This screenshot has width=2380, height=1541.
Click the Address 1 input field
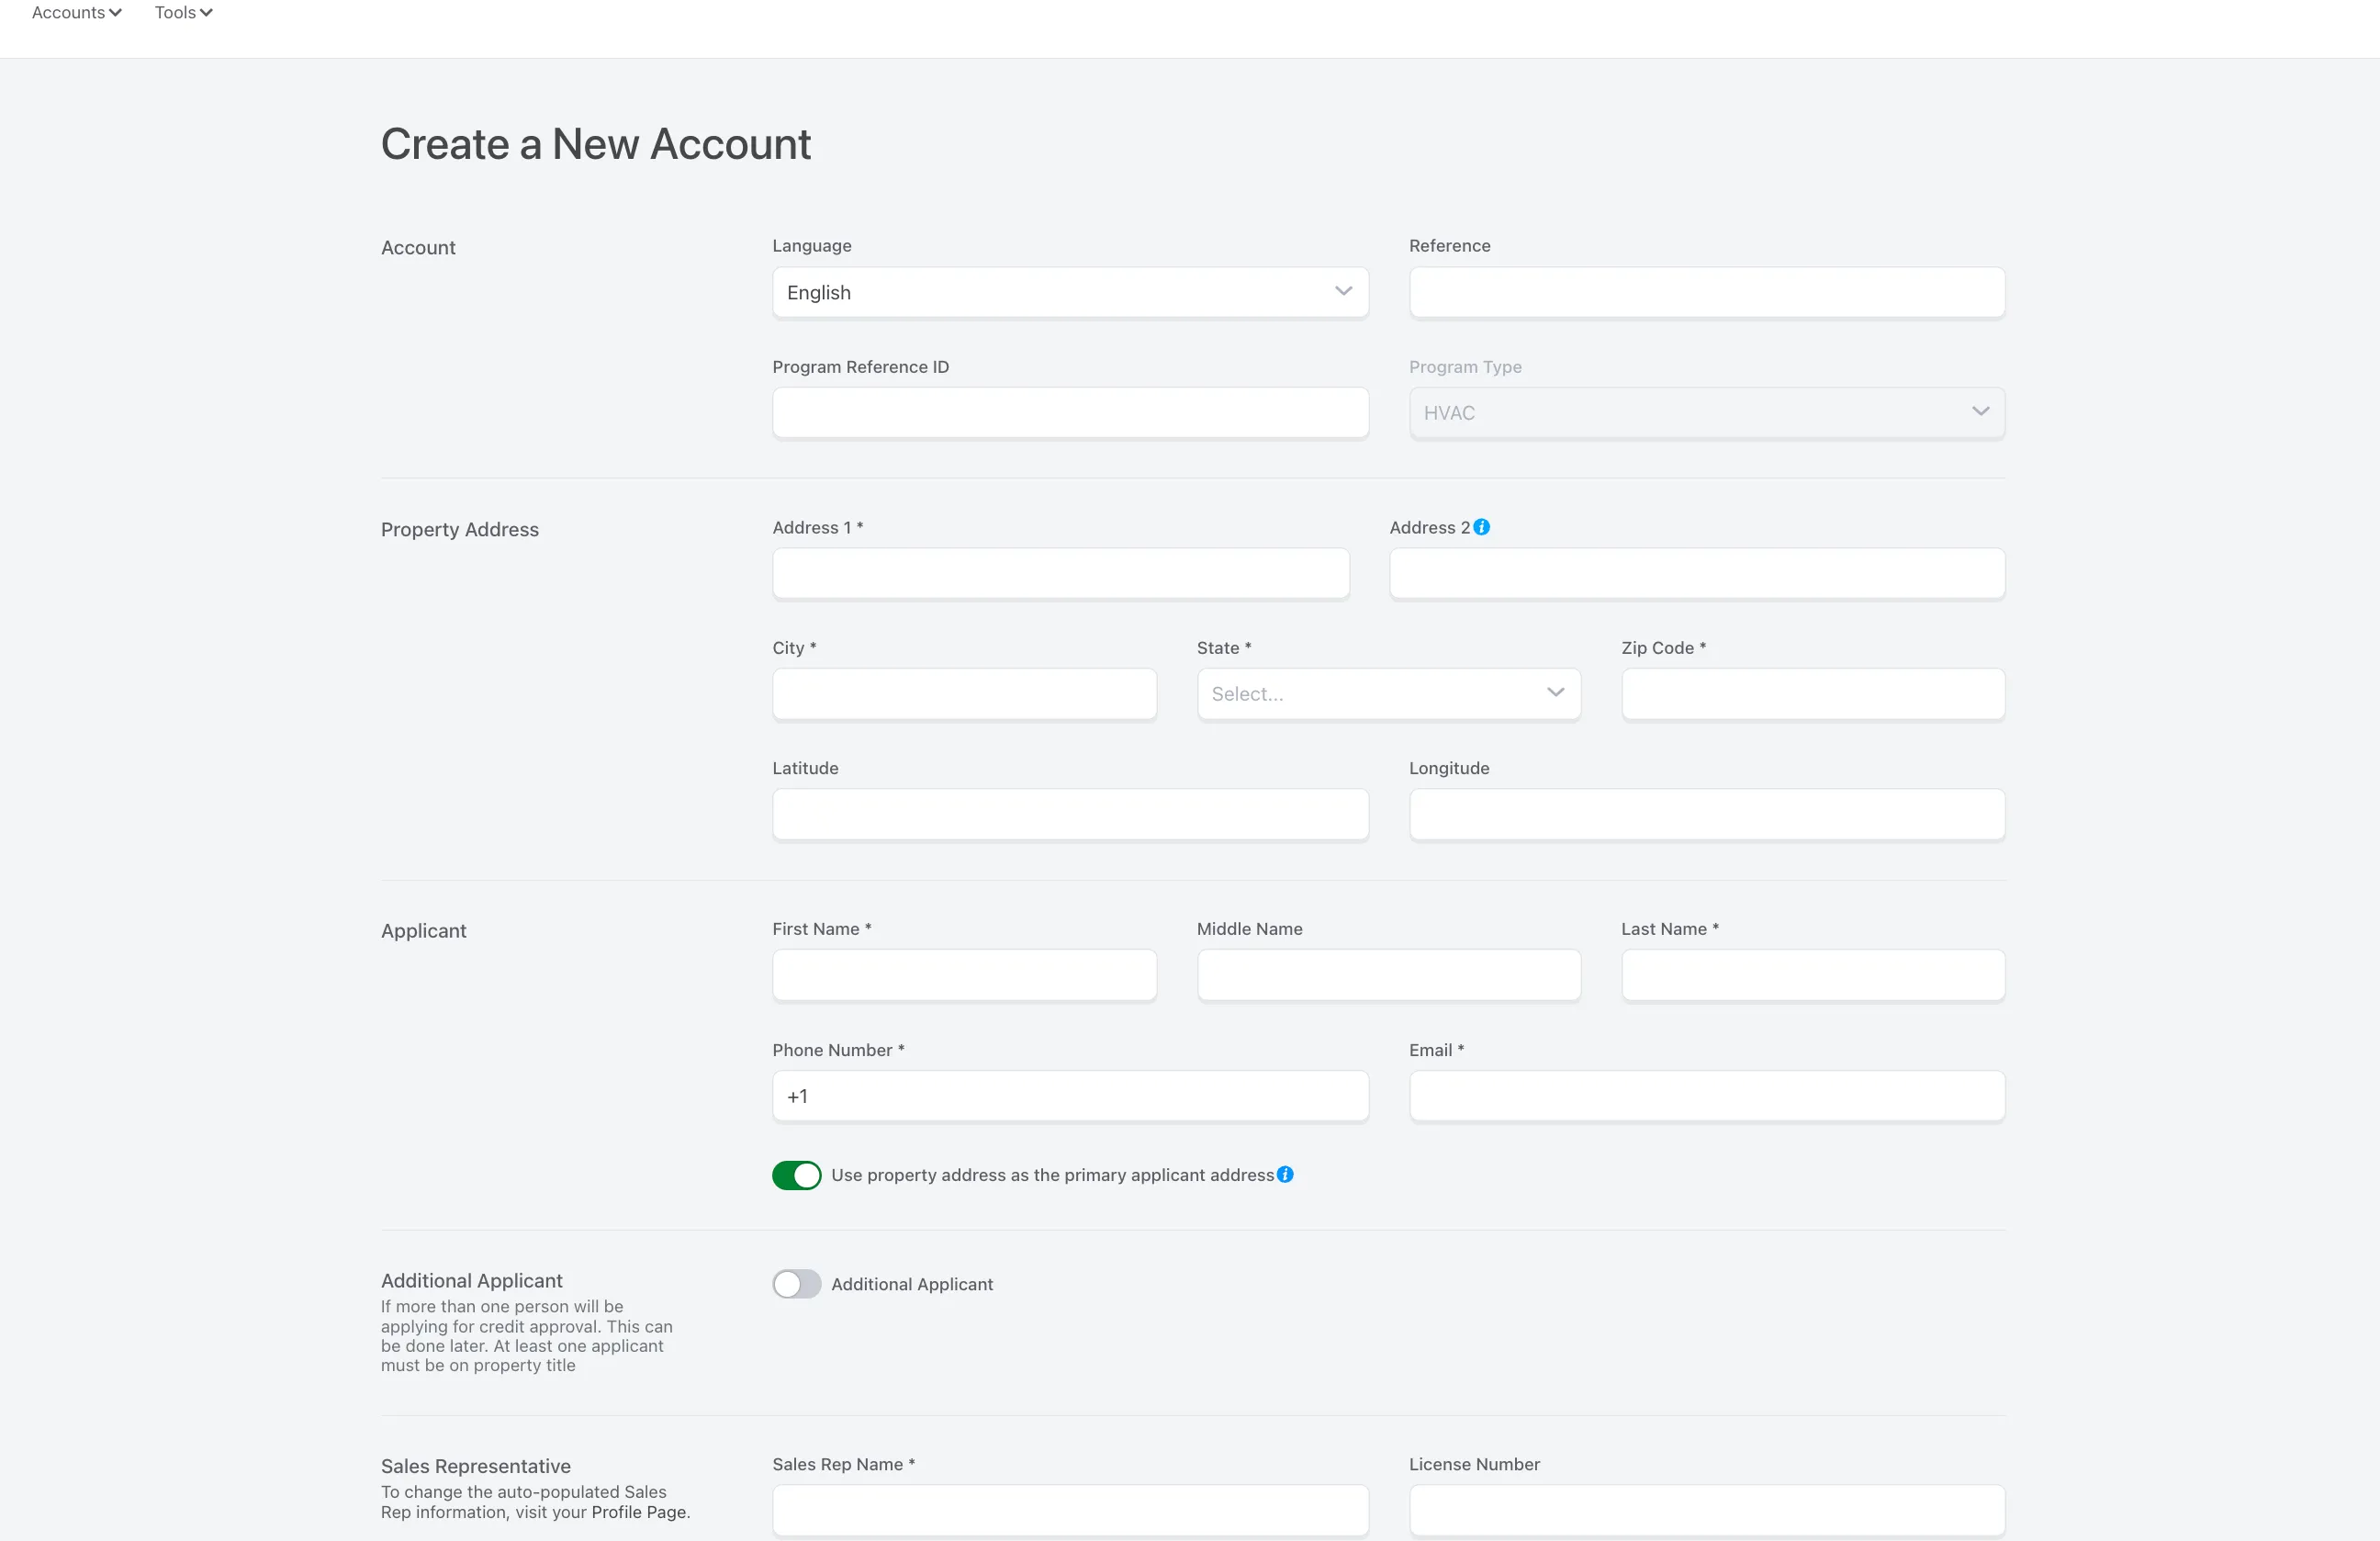tap(1061, 574)
